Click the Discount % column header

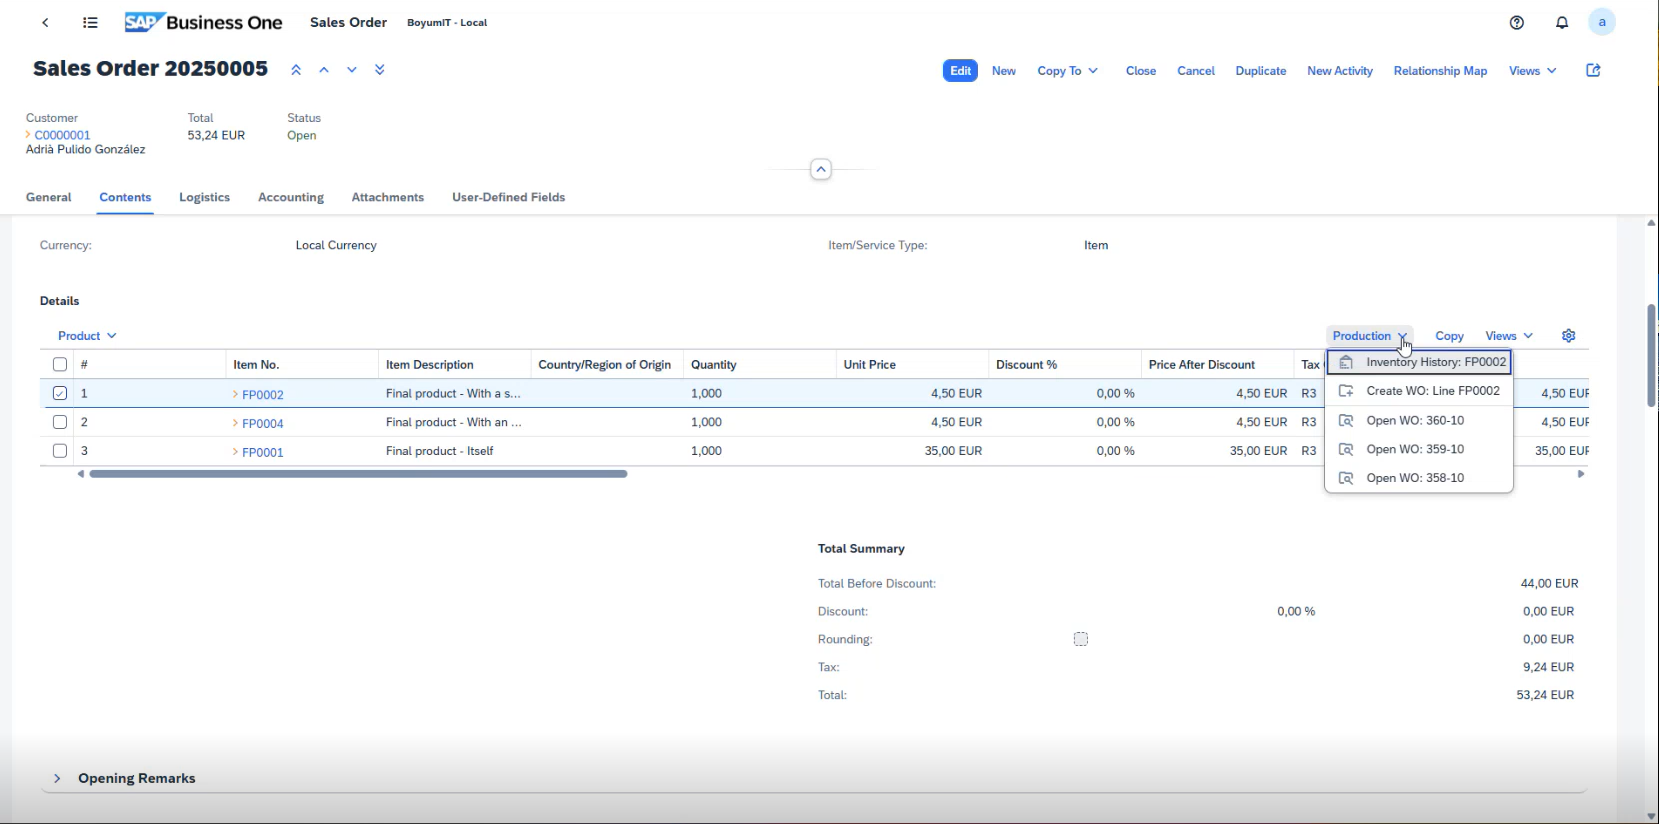1065,365
